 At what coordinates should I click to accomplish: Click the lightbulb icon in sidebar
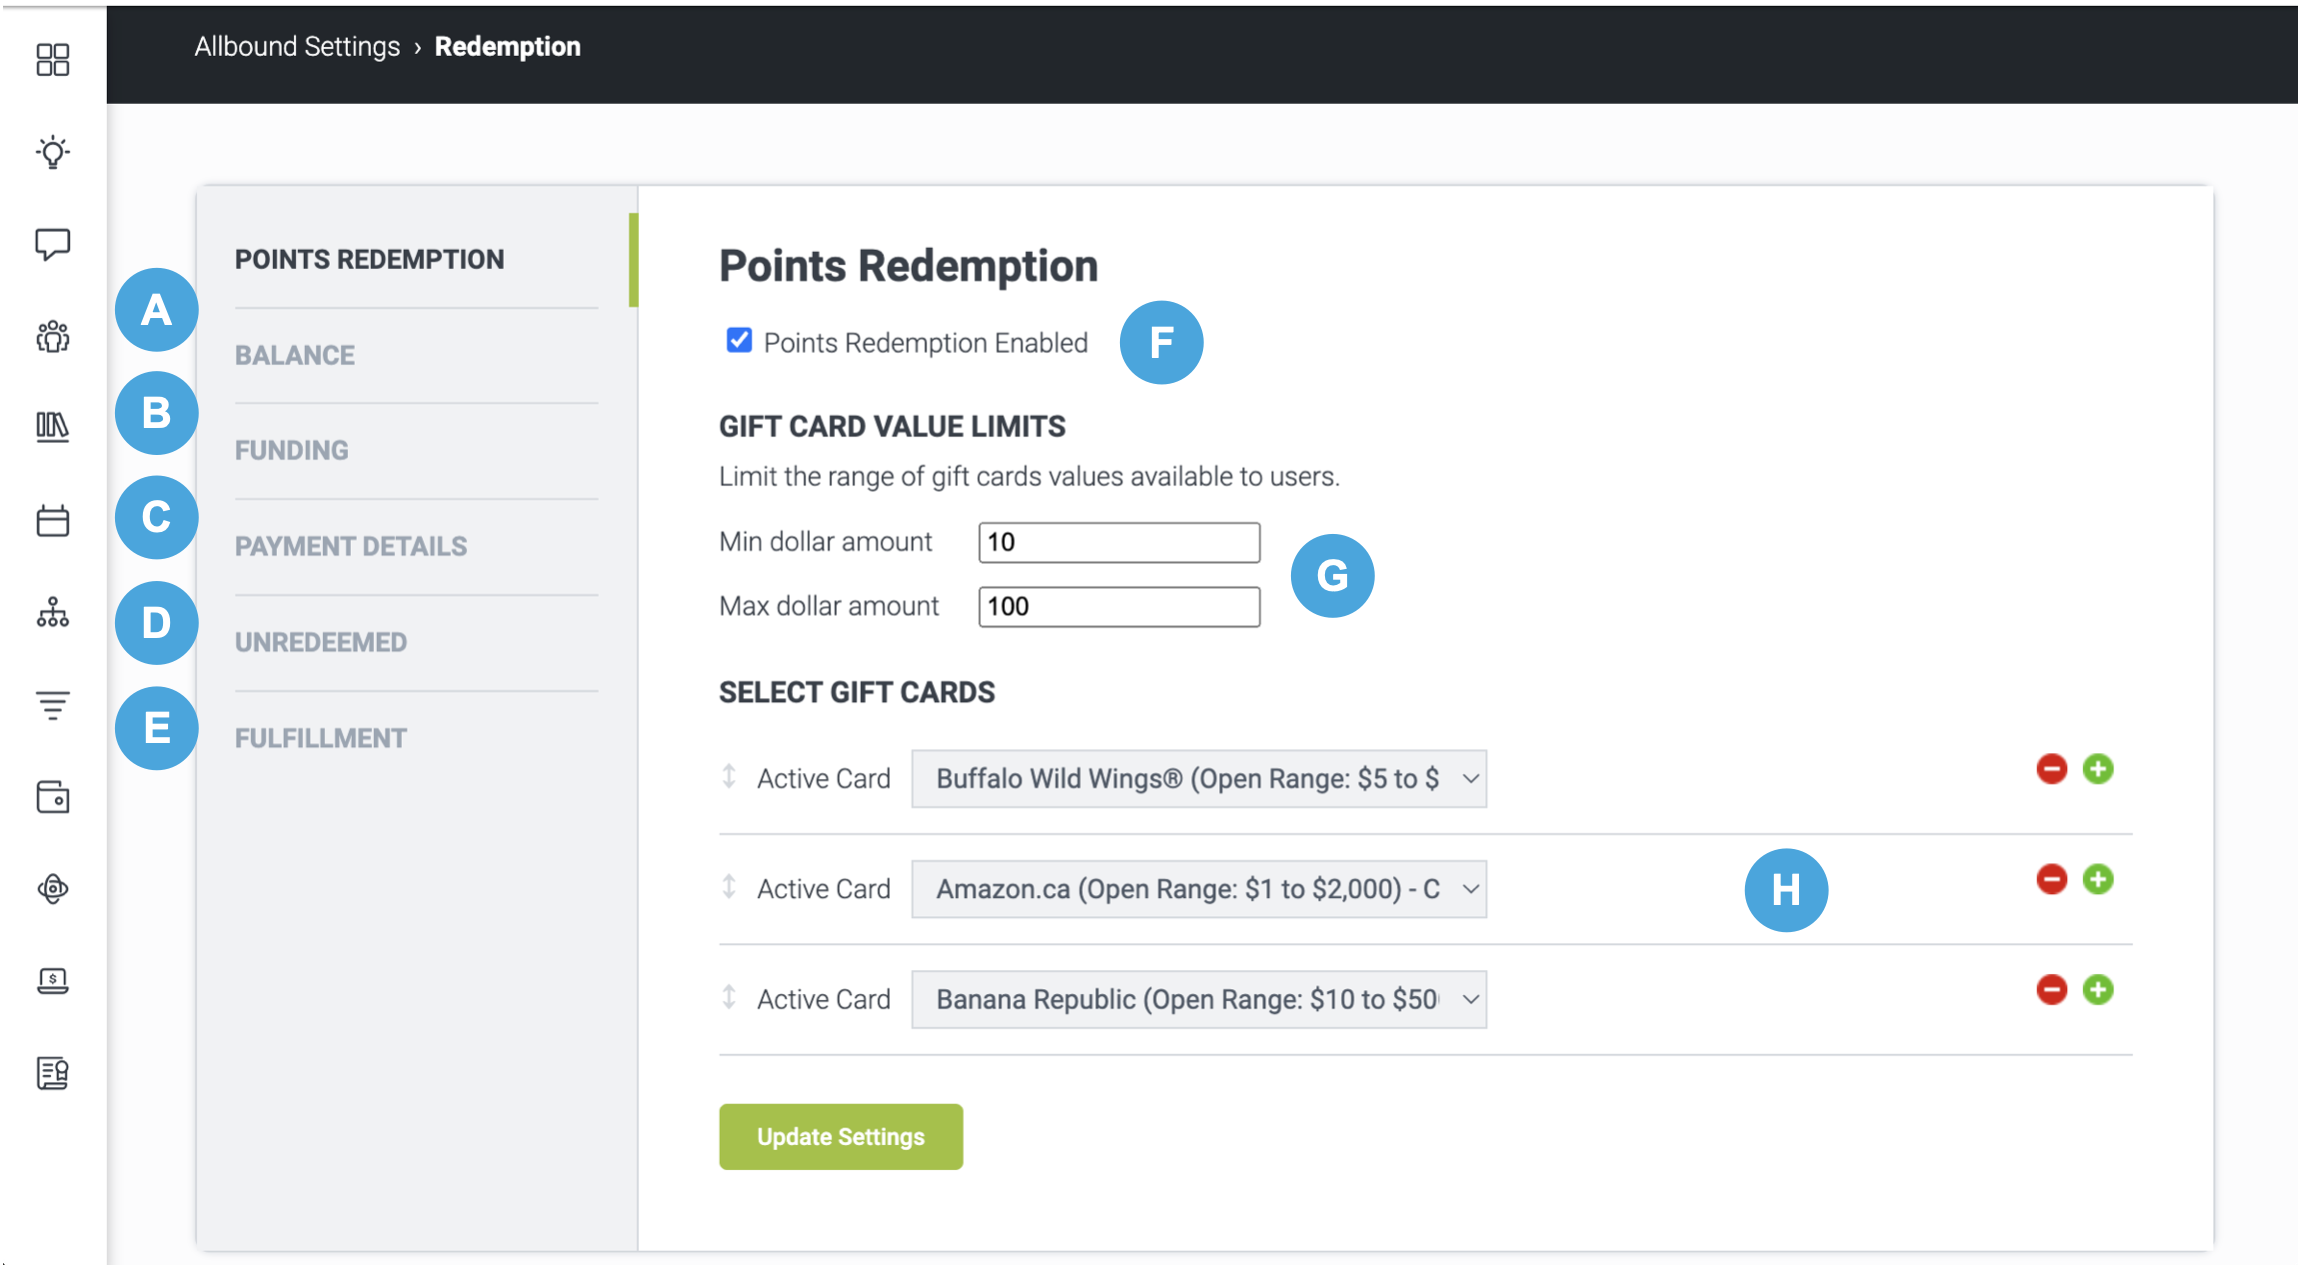(x=53, y=152)
